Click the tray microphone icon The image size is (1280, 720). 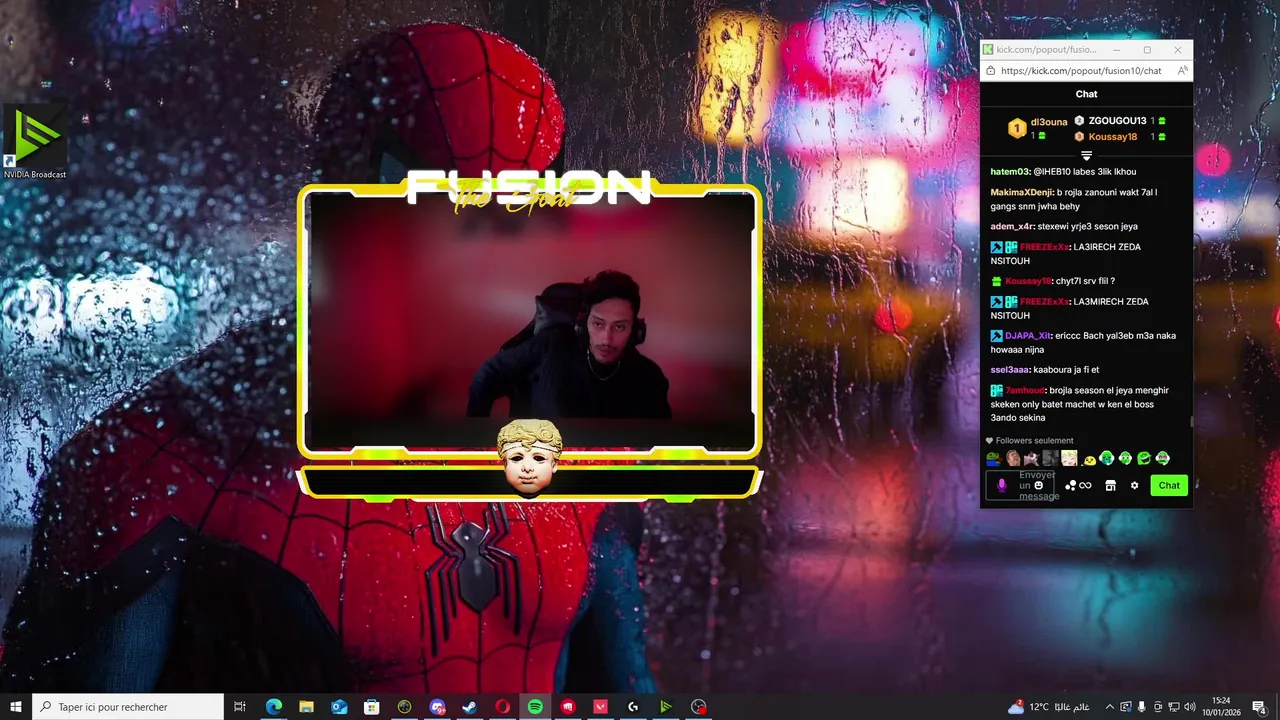[1142, 707]
